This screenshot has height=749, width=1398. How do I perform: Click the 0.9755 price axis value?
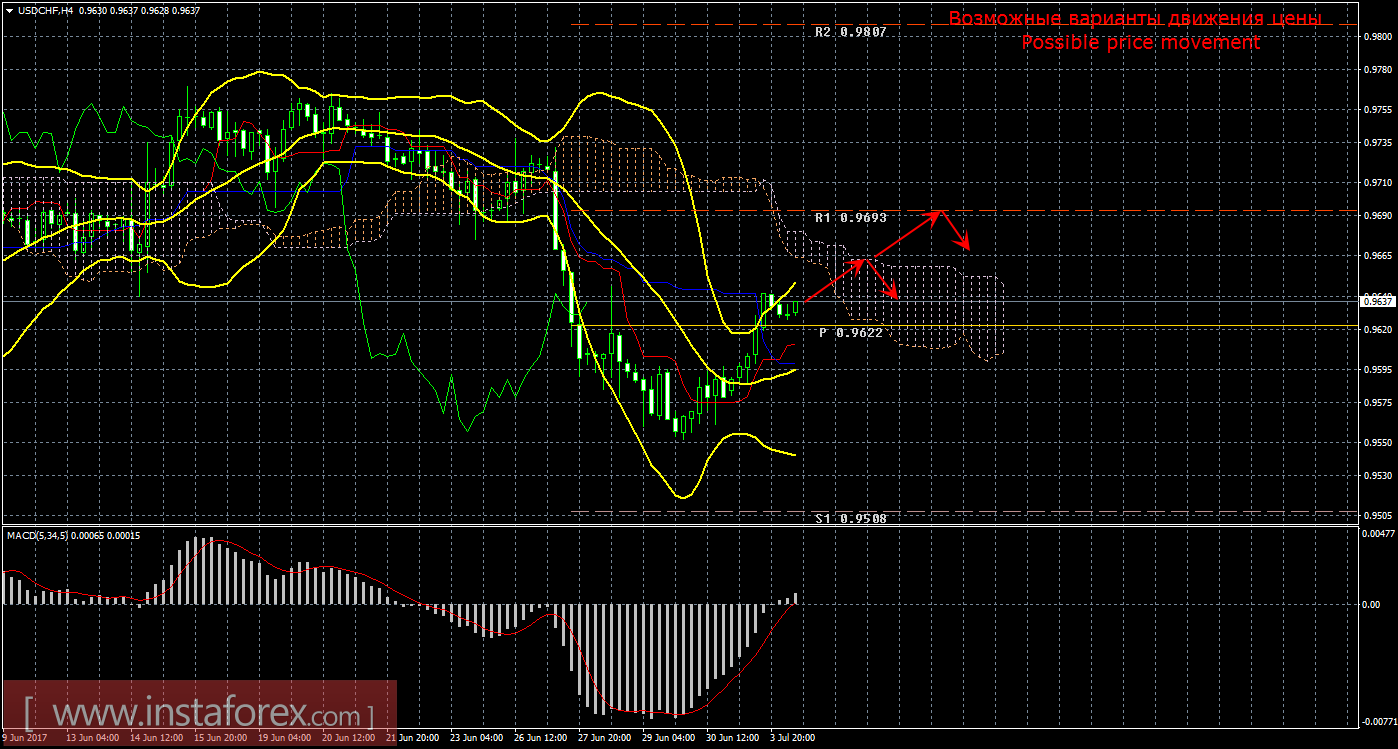tap(1378, 109)
